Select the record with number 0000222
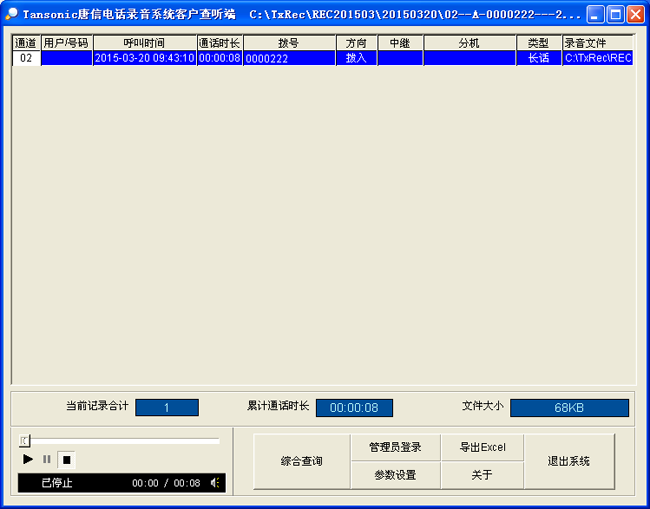This screenshot has width=650, height=509. [x=288, y=58]
